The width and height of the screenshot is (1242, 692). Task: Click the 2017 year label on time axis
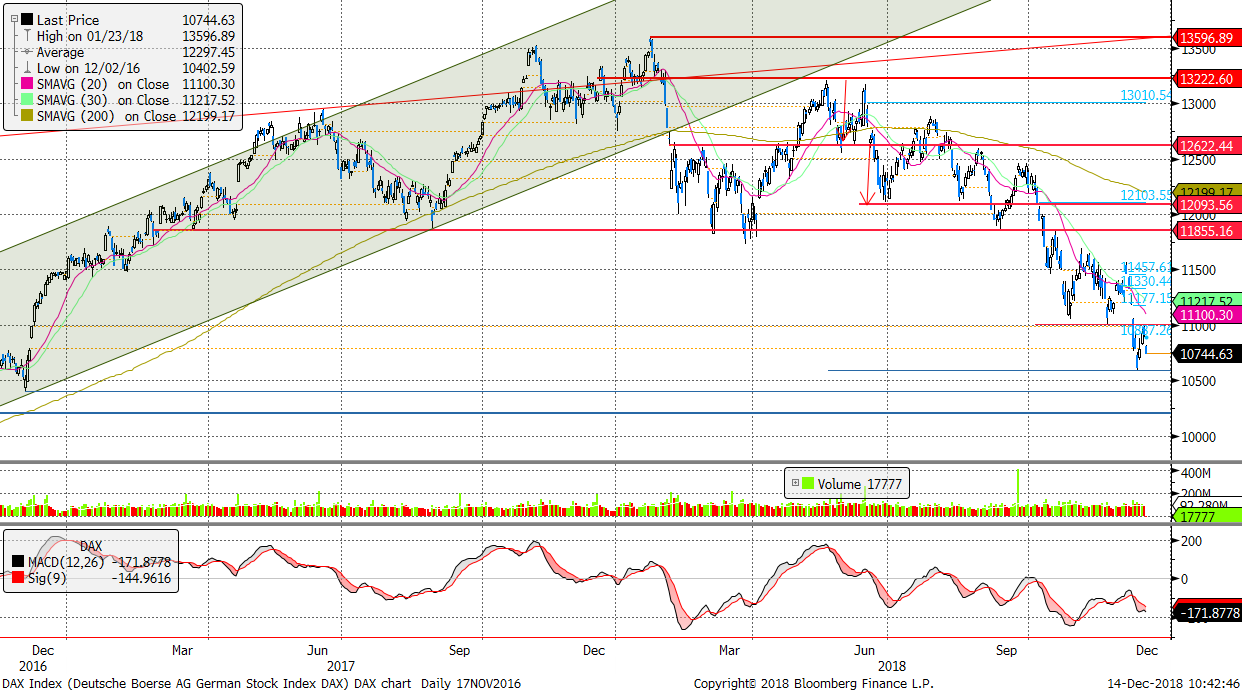341,665
